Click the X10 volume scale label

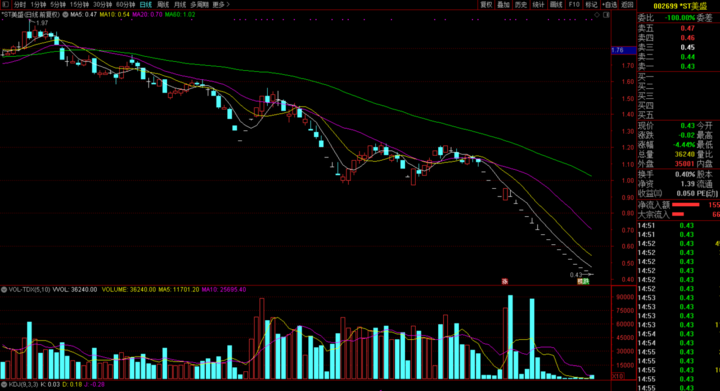tap(618, 376)
